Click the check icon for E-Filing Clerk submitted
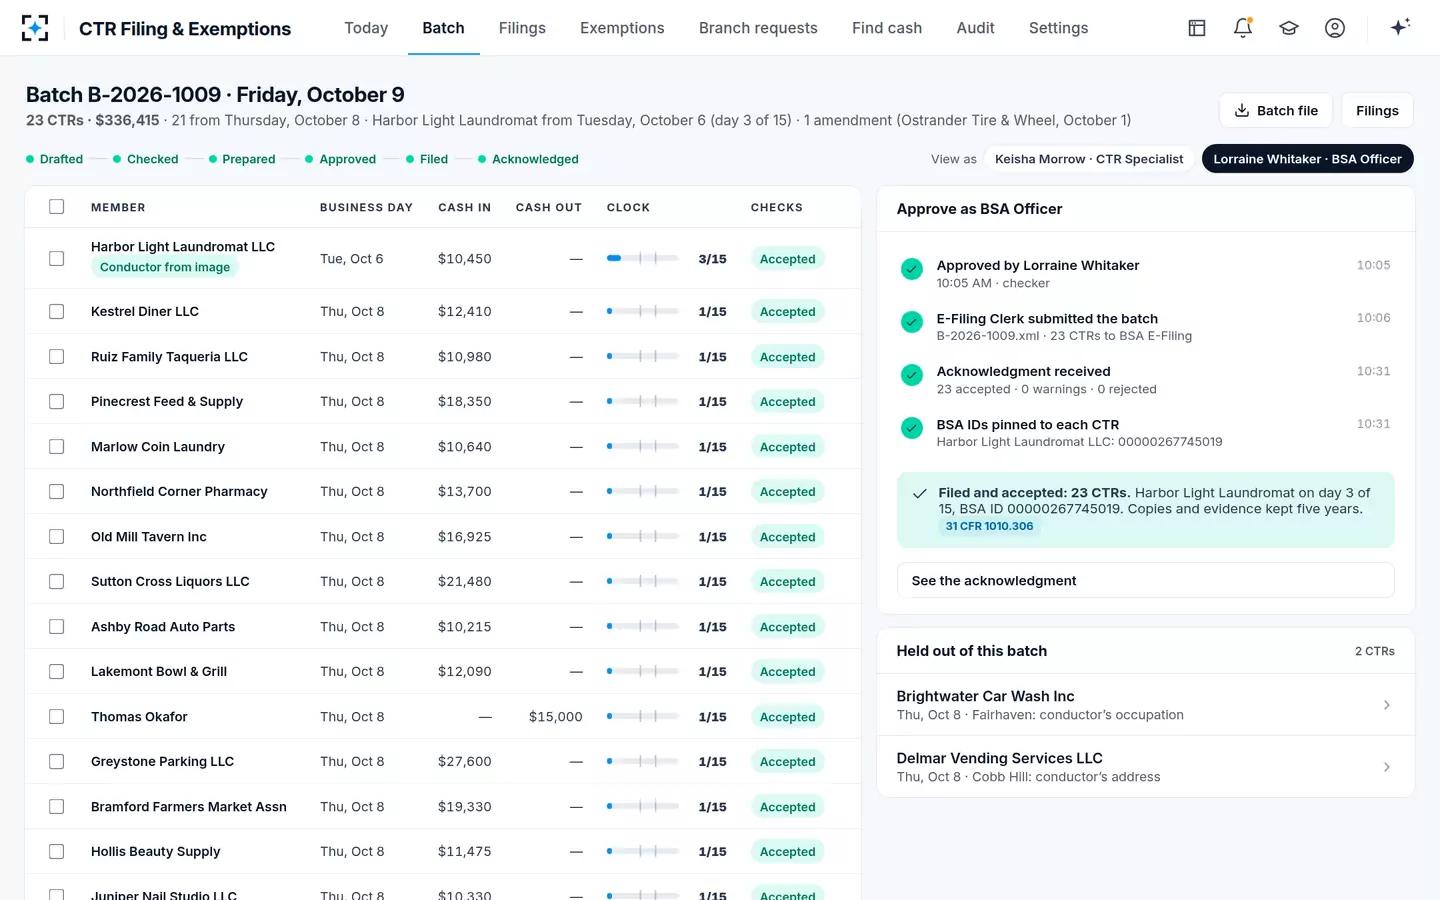Image resolution: width=1440 pixels, height=900 pixels. tap(912, 322)
